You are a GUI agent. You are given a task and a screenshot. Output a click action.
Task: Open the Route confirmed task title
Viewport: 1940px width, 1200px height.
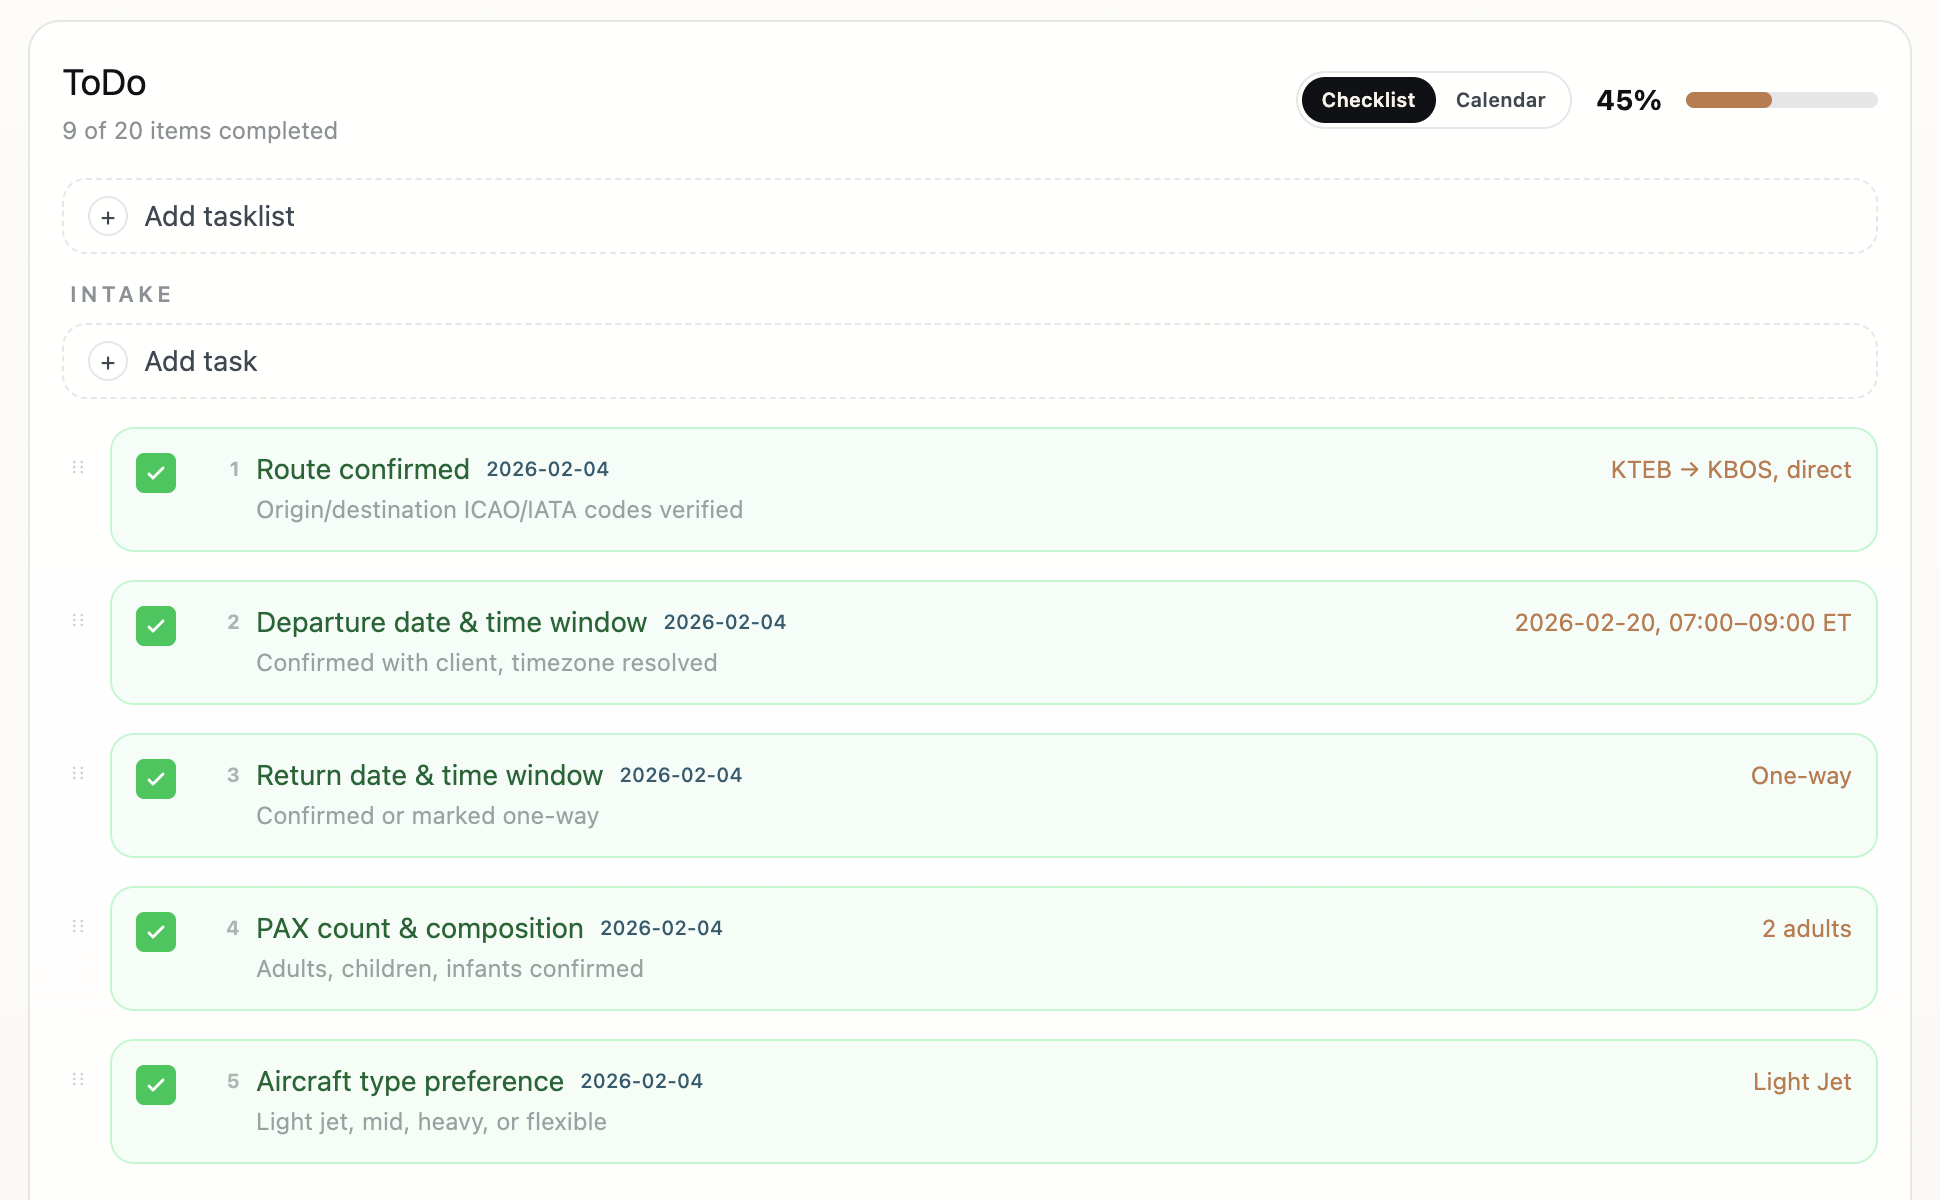364,469
